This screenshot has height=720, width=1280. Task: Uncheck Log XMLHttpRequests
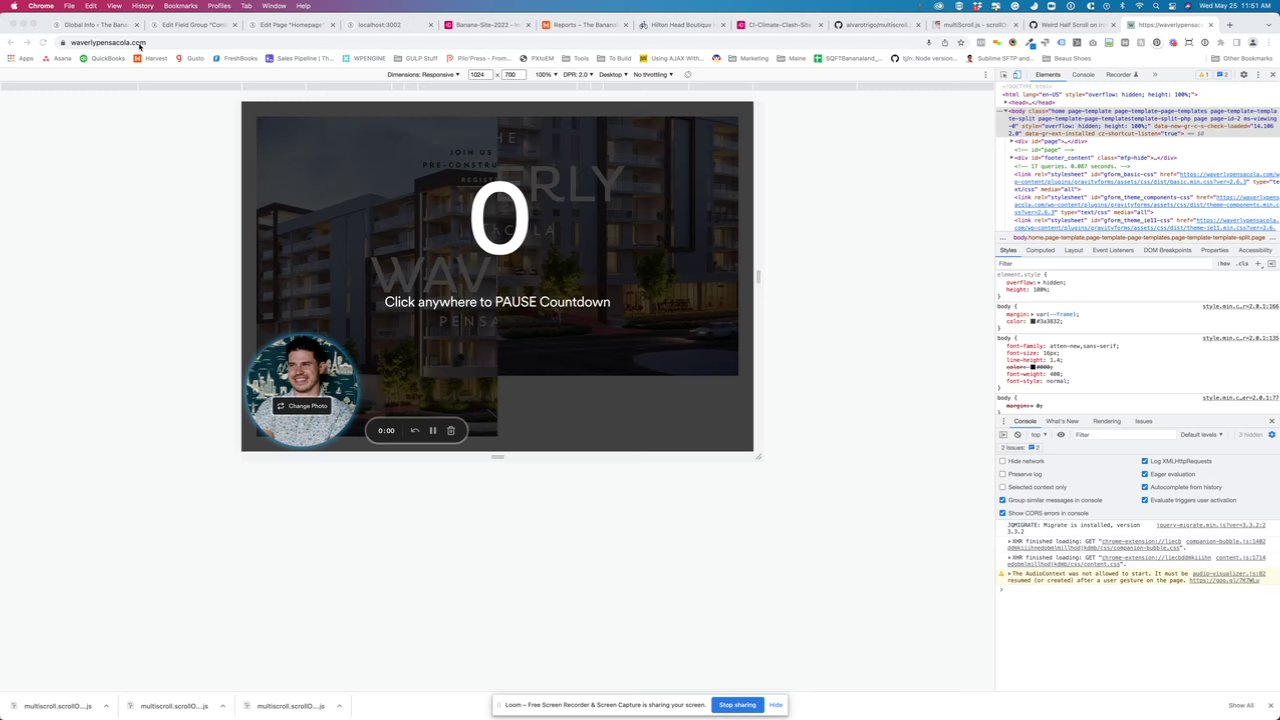point(1145,461)
